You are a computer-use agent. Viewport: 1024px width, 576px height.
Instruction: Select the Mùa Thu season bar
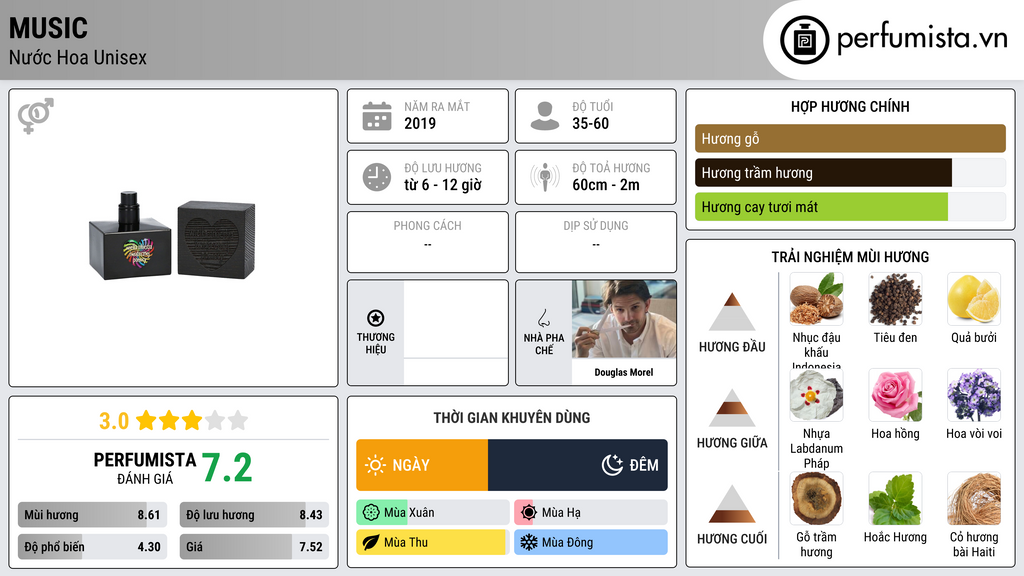point(433,542)
